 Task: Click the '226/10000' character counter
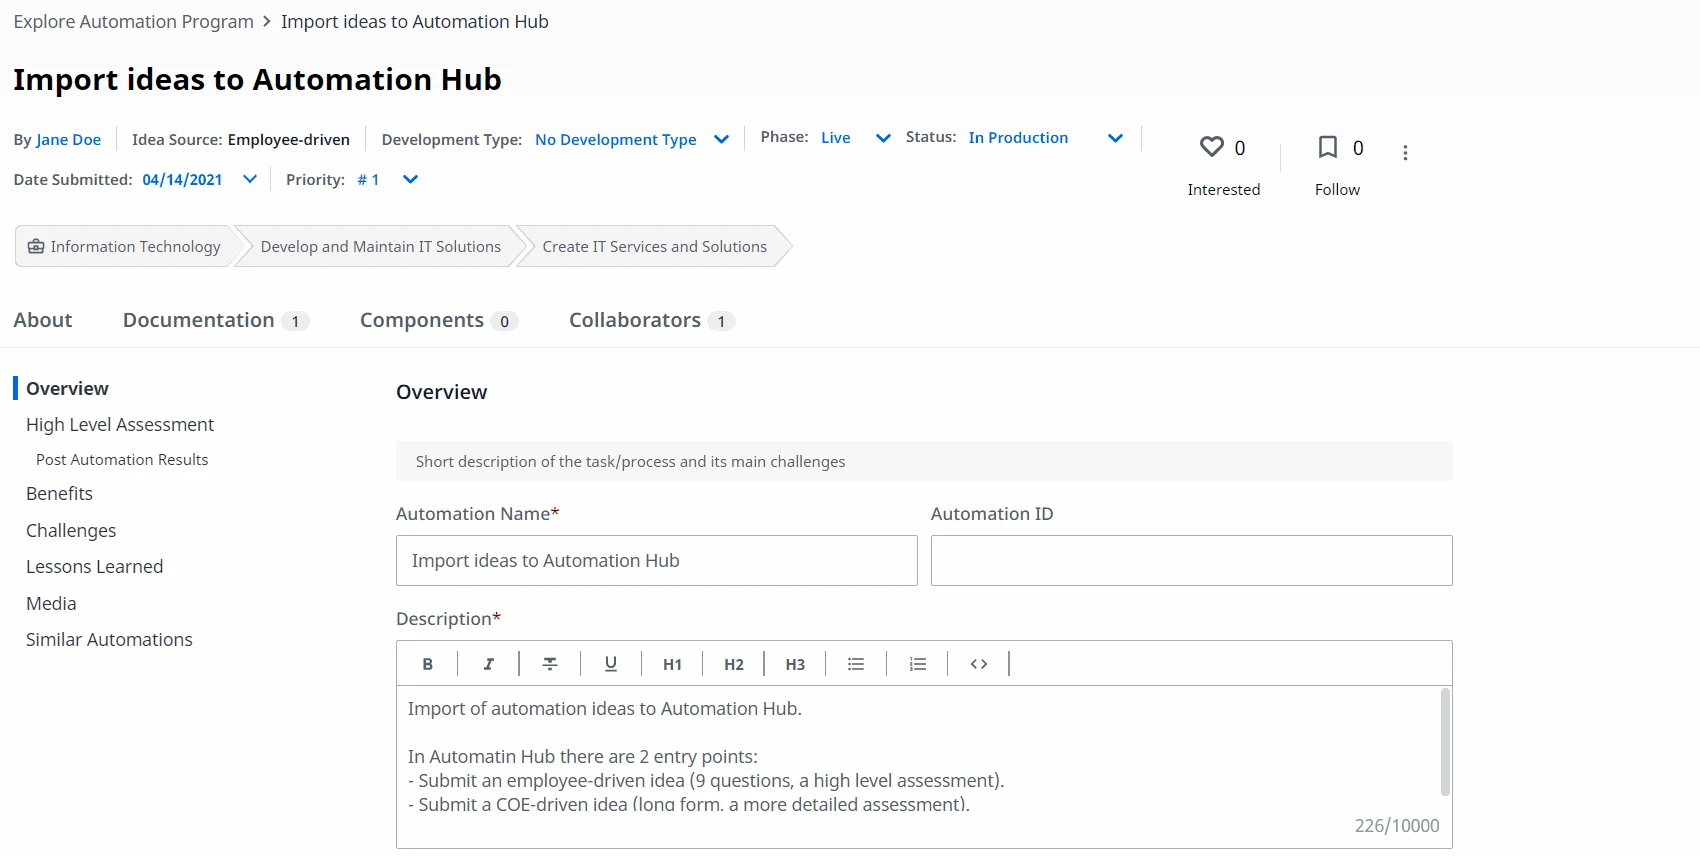point(1397,826)
